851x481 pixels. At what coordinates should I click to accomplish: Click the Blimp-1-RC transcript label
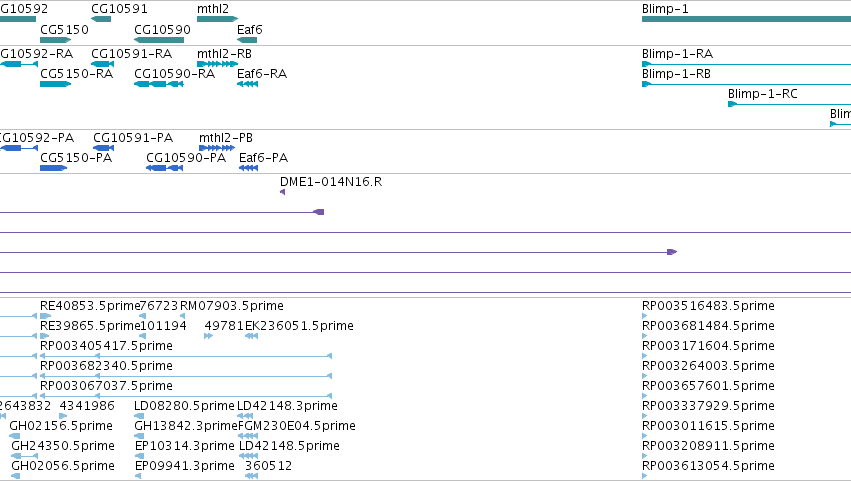click(763, 94)
